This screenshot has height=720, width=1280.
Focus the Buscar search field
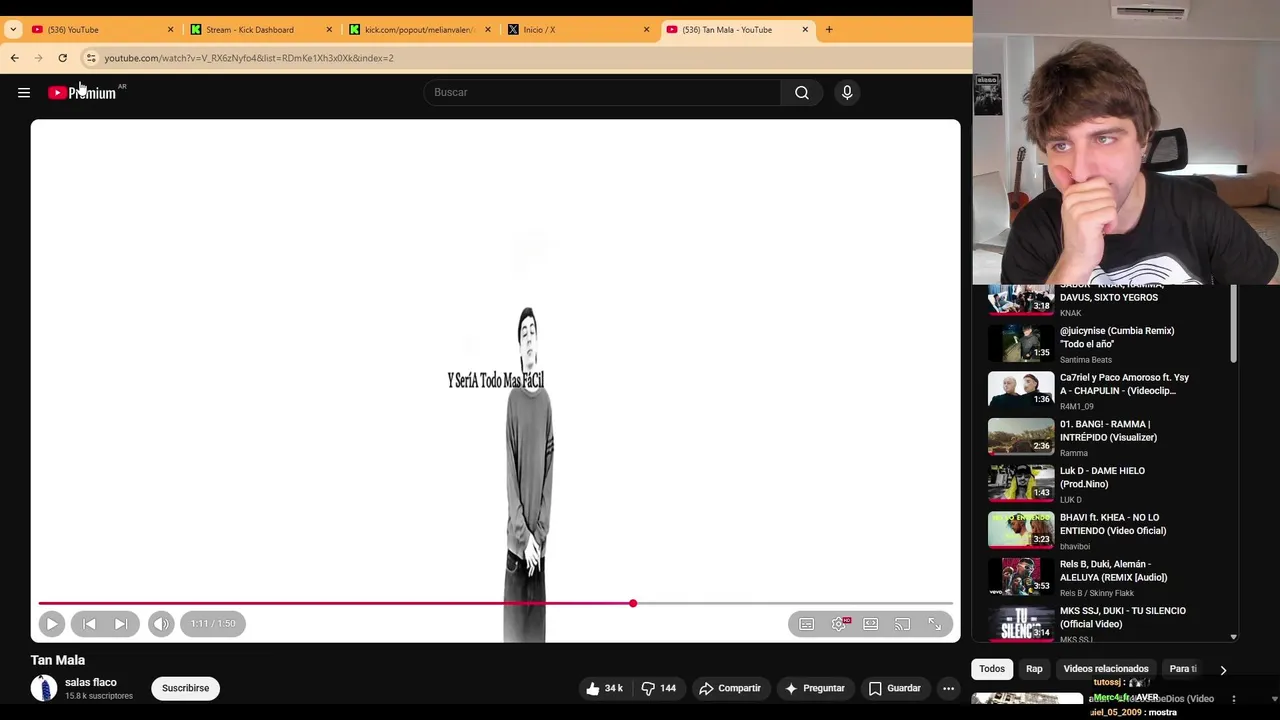[602, 93]
